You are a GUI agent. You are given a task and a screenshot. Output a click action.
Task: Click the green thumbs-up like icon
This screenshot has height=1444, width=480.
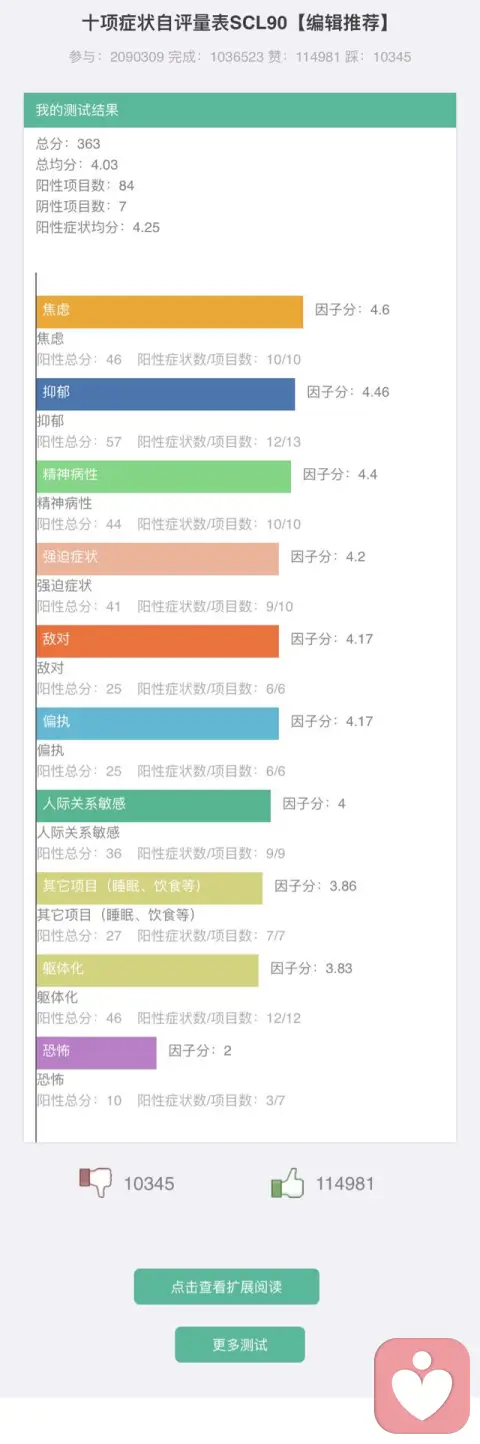(287, 1183)
